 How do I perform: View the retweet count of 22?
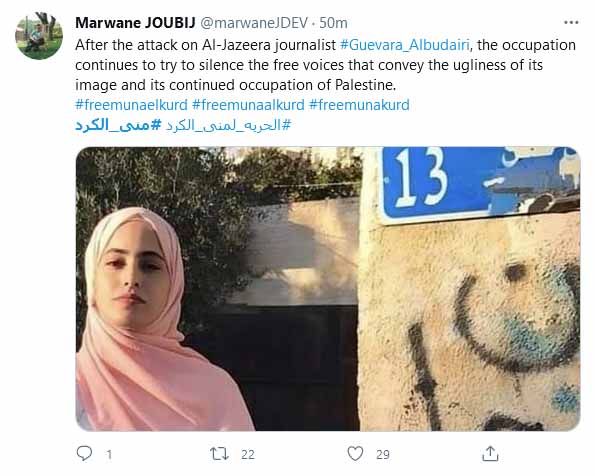coord(248,454)
